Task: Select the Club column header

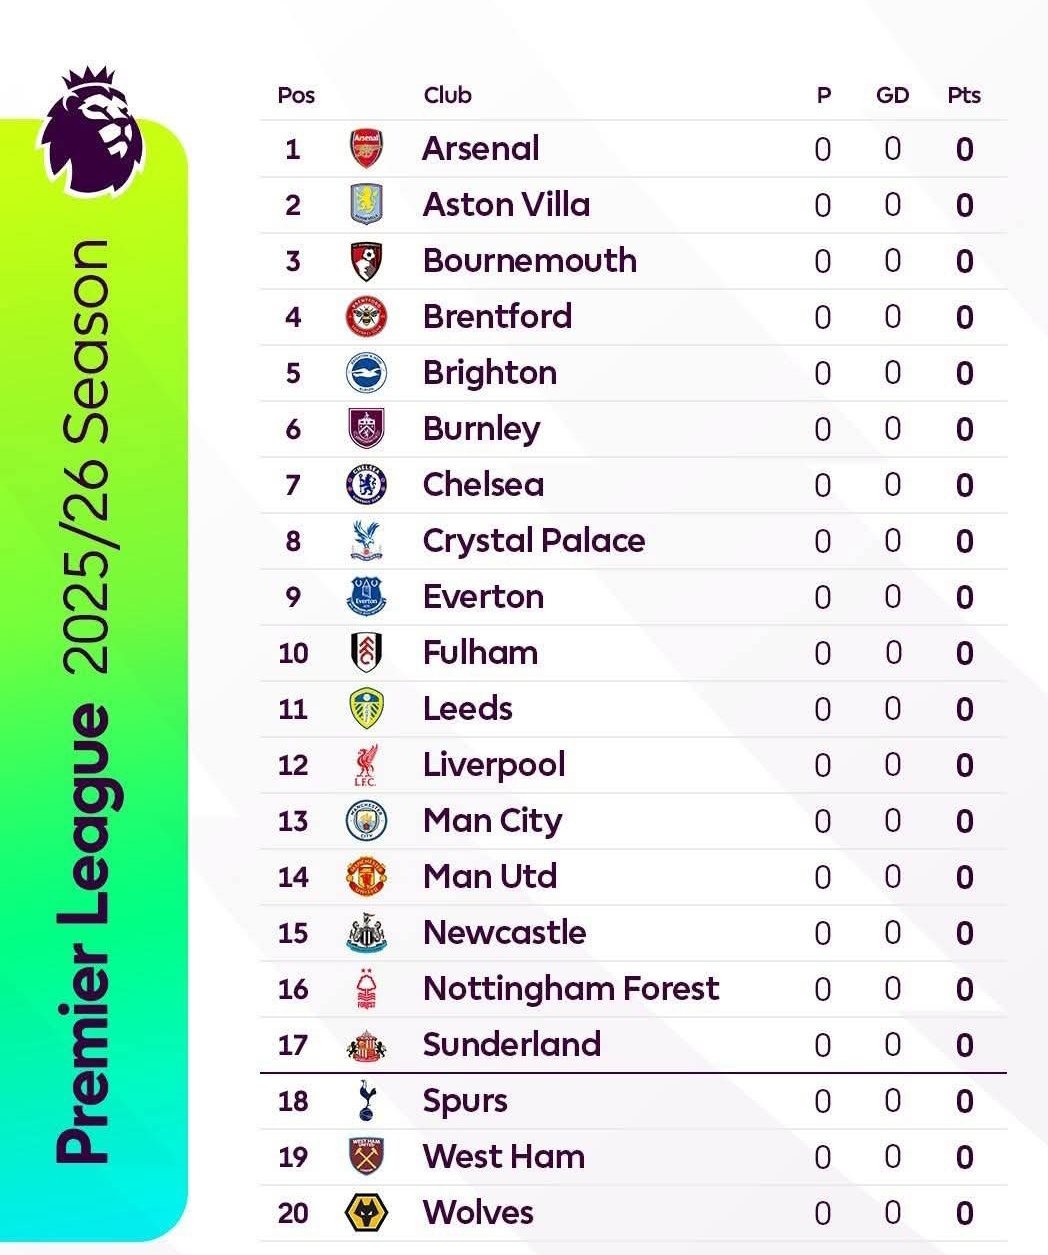Action: point(447,95)
